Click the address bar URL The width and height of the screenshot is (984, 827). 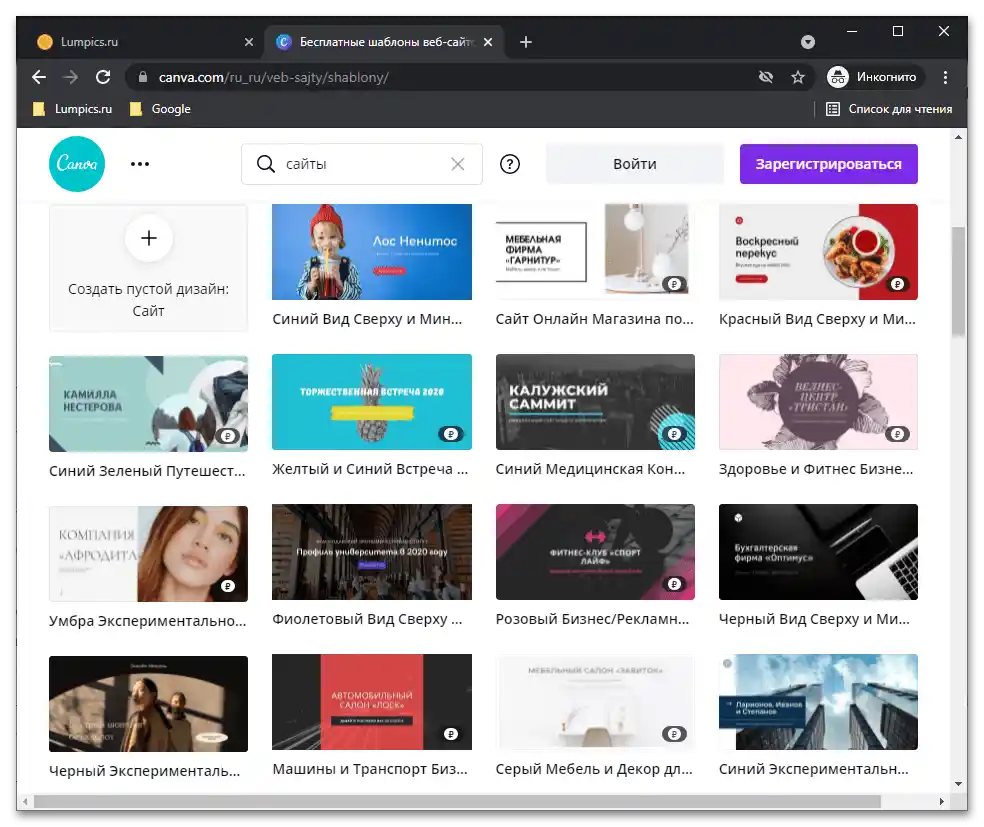274,77
